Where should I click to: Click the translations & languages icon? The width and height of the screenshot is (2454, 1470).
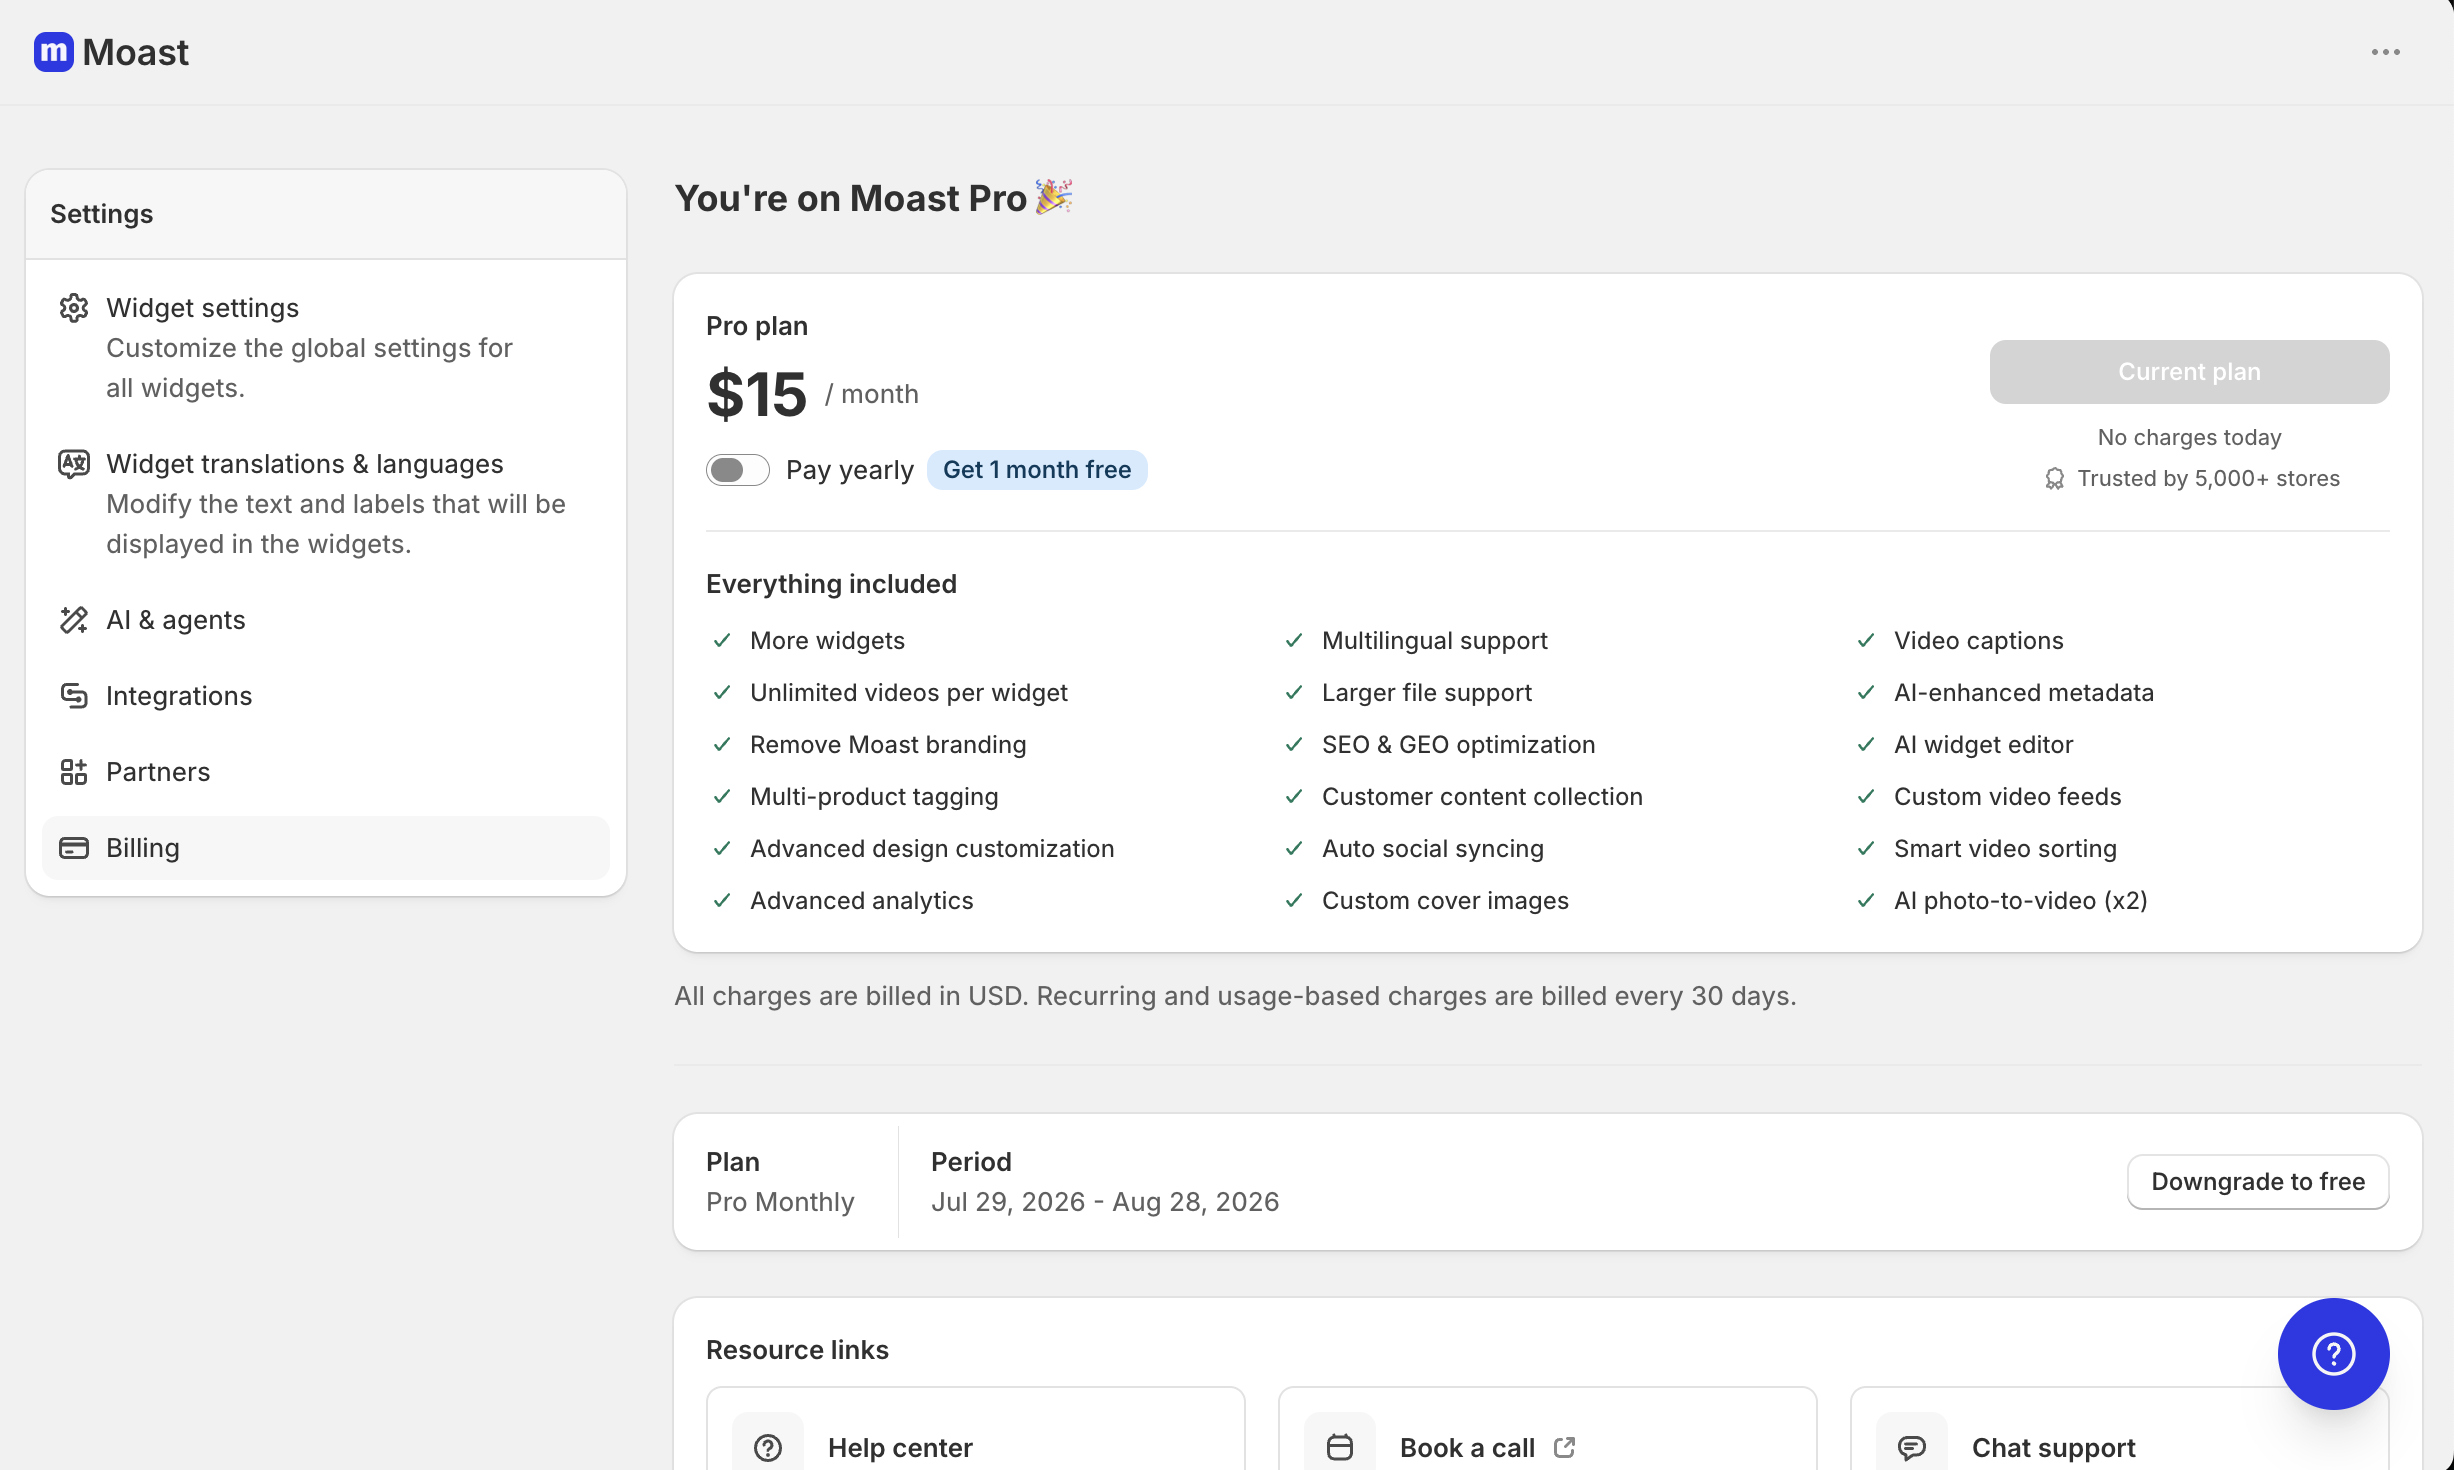pos(74,464)
